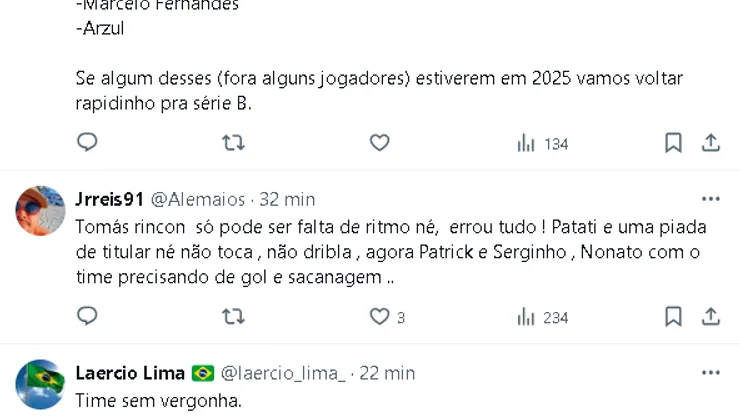Open the 32 min timestamp link

coord(286,199)
